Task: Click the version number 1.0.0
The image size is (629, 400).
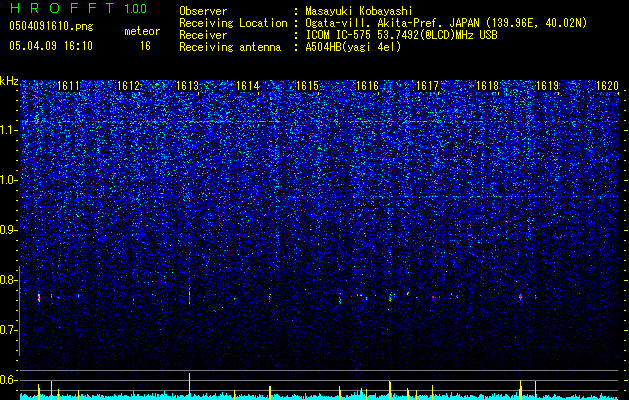Action: [135, 9]
